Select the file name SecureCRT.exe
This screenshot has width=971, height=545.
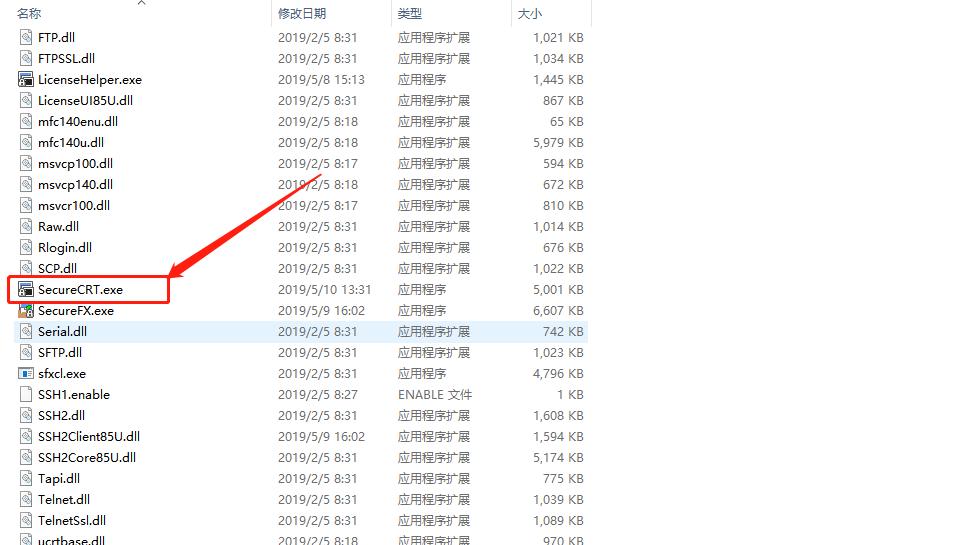pyautogui.click(x=81, y=289)
